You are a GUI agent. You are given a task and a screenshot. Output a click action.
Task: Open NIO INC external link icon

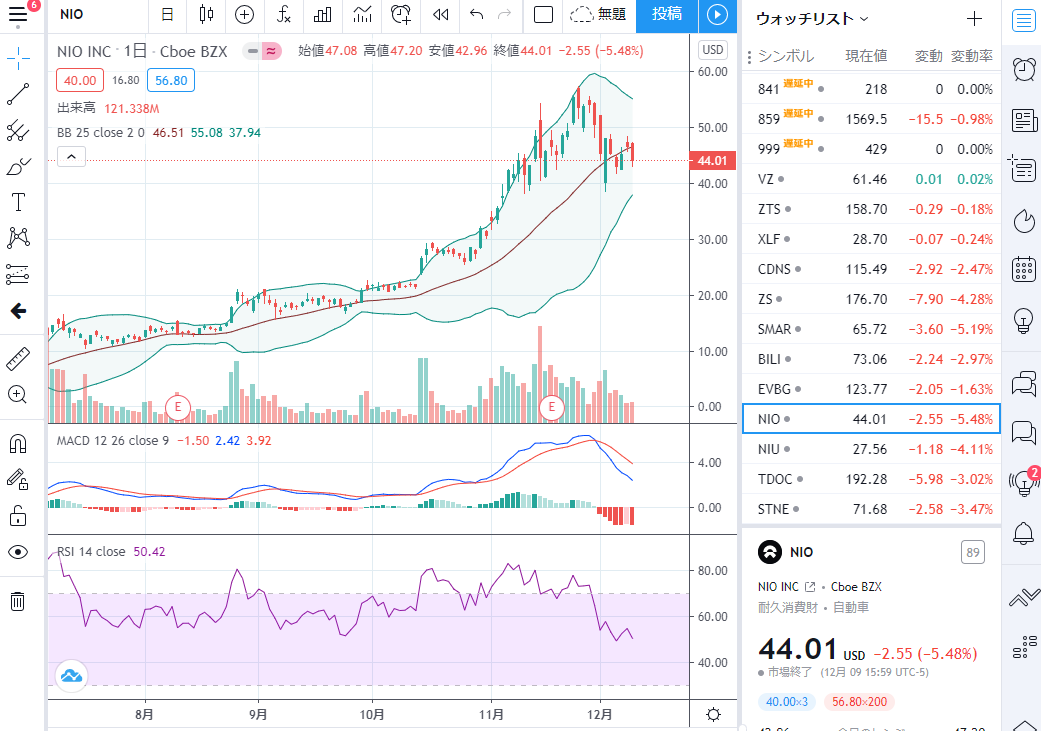pos(810,587)
